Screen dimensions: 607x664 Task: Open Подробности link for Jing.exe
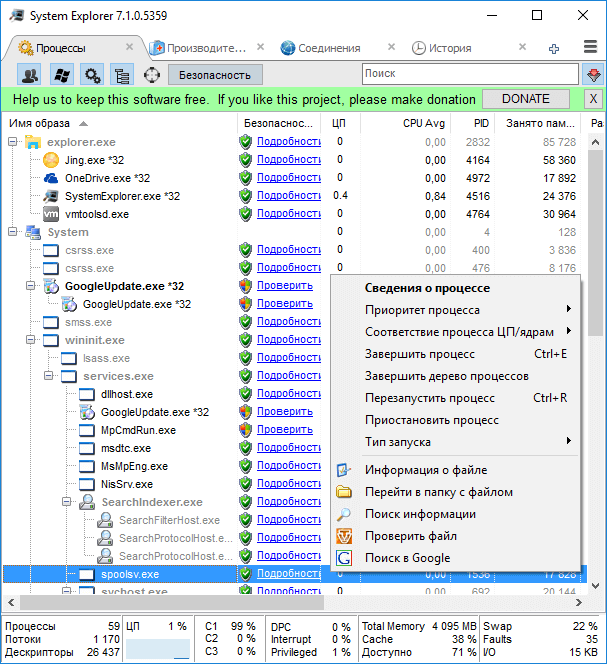(x=289, y=160)
